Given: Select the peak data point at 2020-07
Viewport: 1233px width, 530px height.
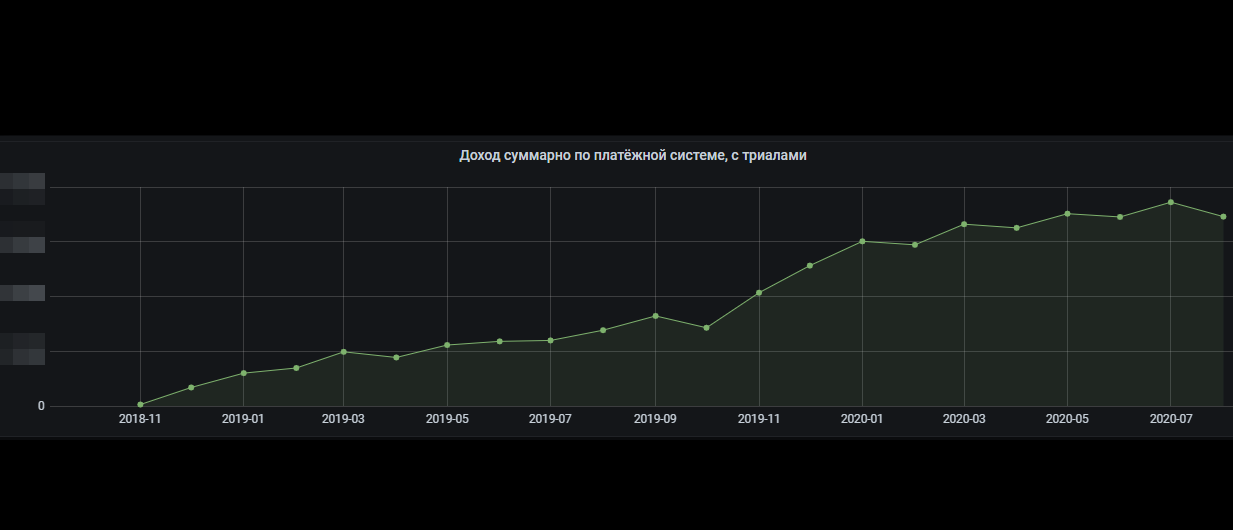Looking at the screenshot, I should 1171,202.
